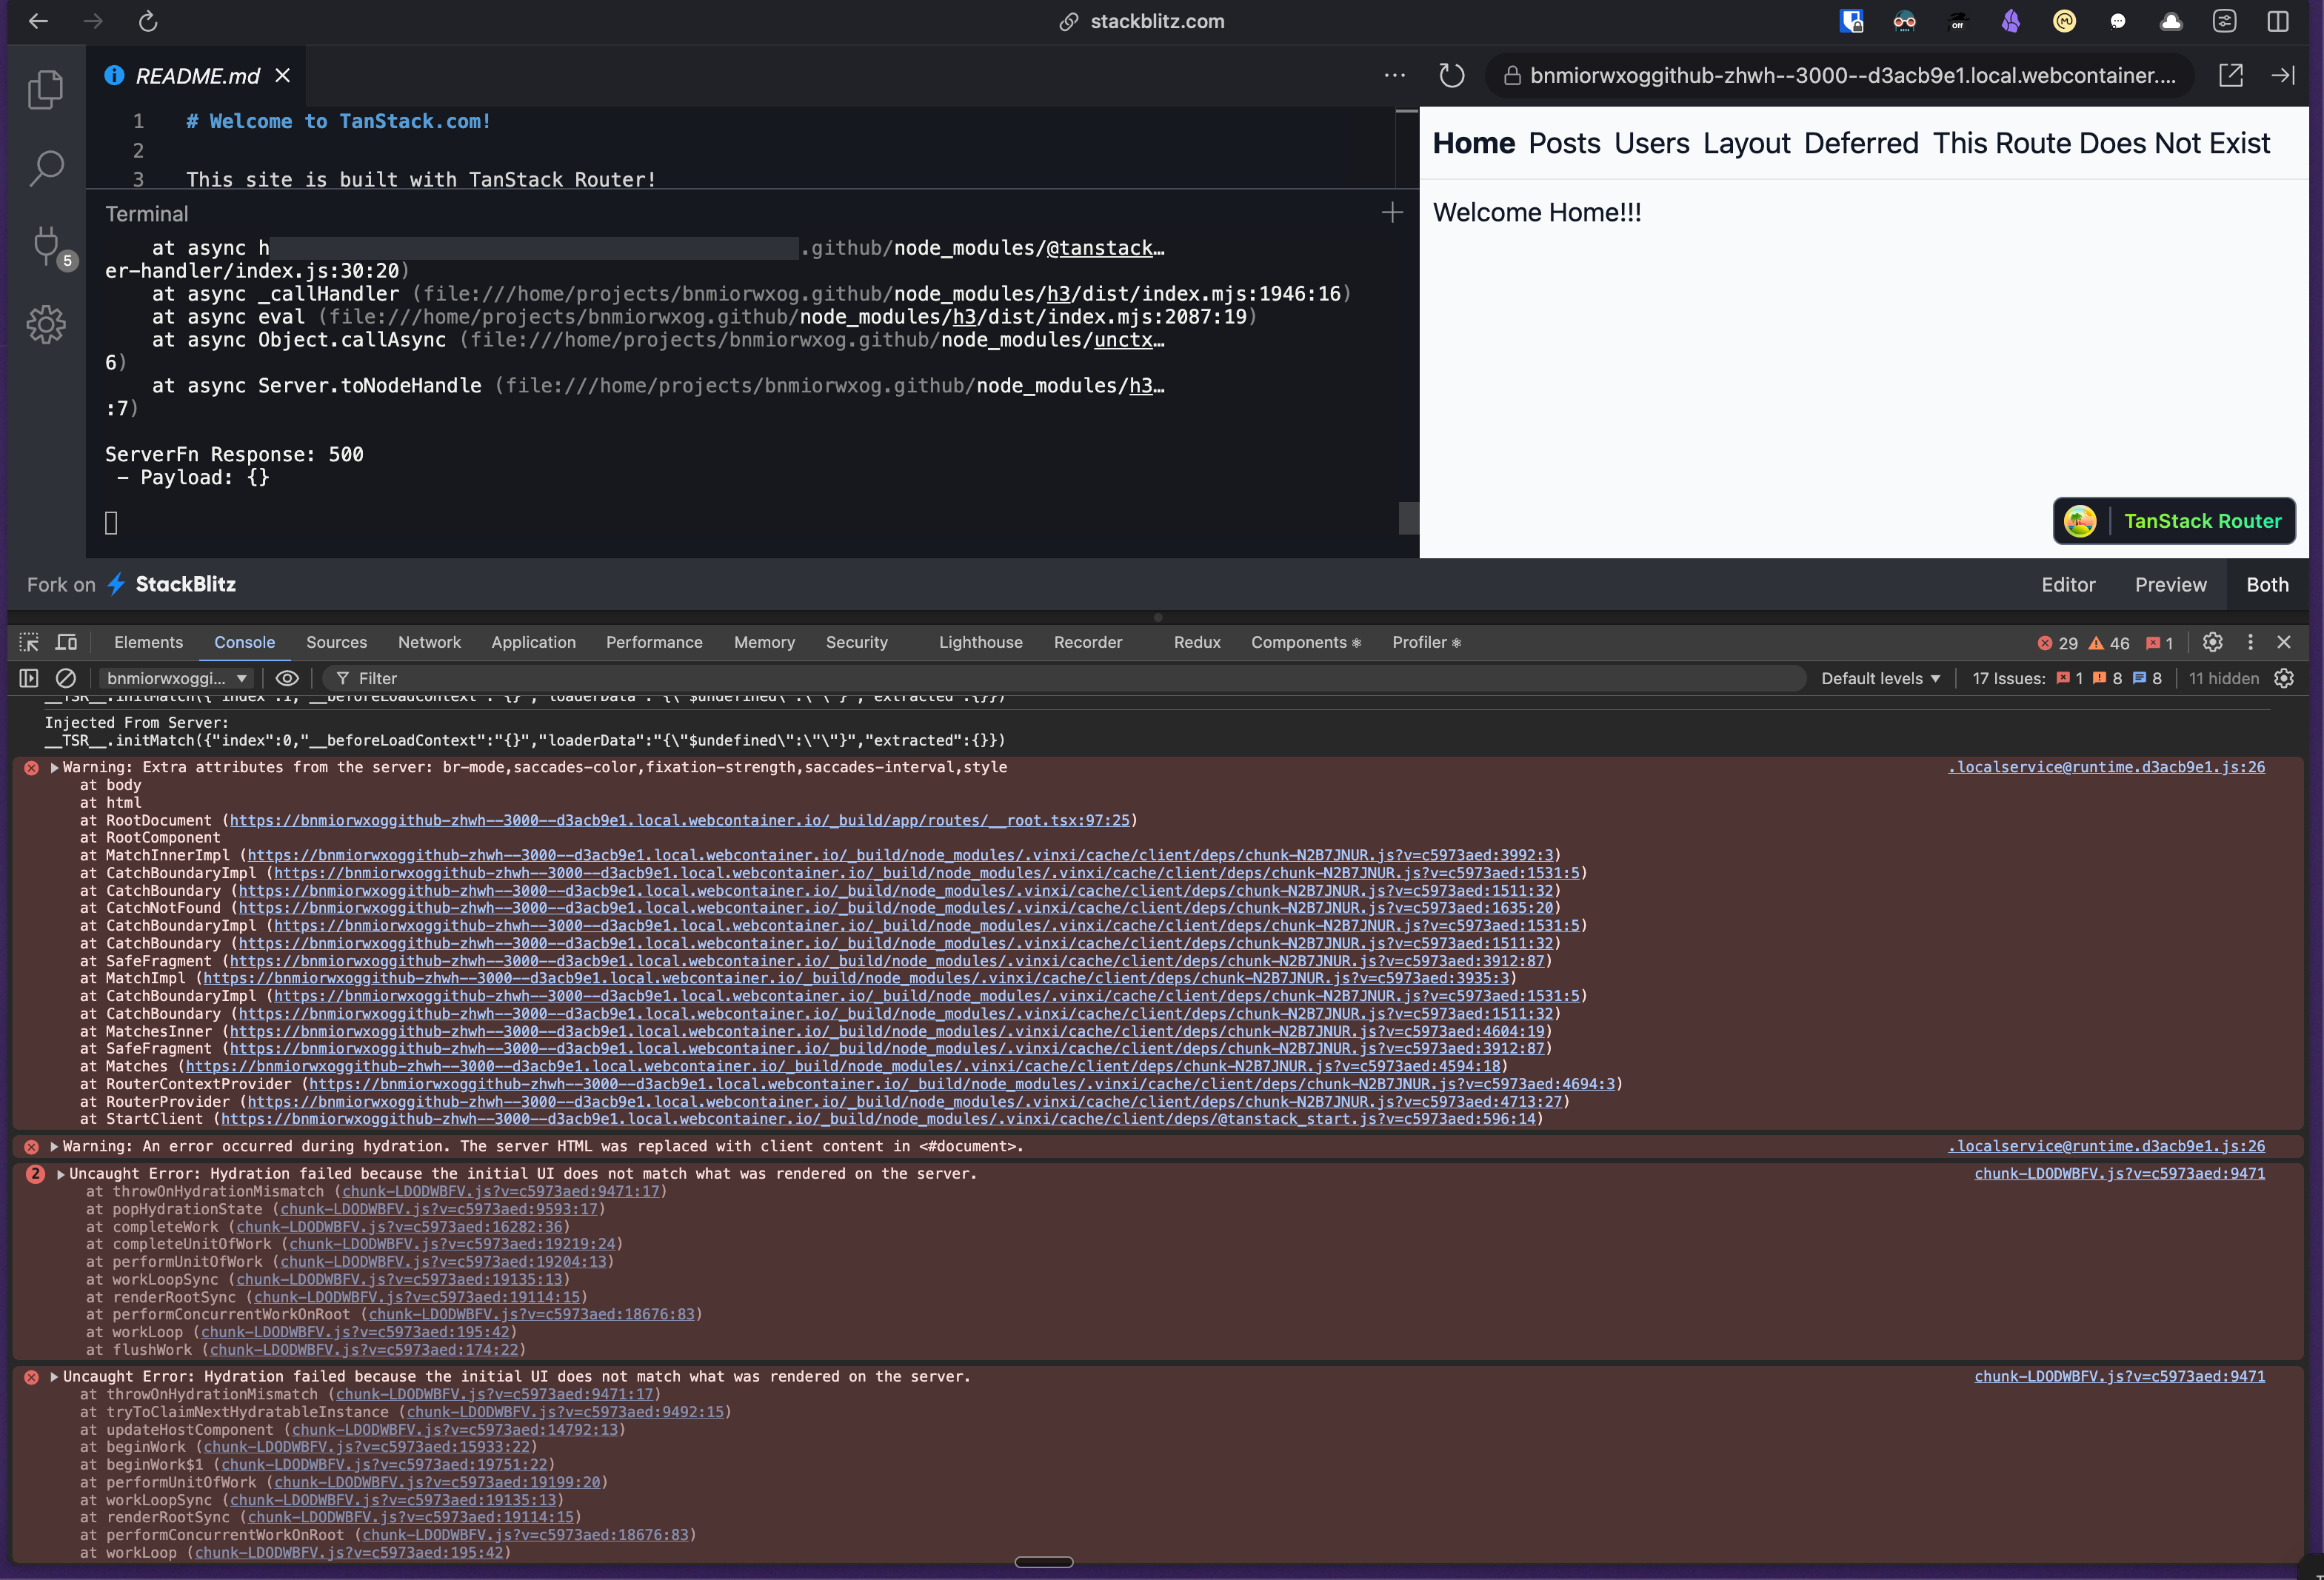Open preview in a new tab
The height and width of the screenshot is (1580, 2324).
2231,75
